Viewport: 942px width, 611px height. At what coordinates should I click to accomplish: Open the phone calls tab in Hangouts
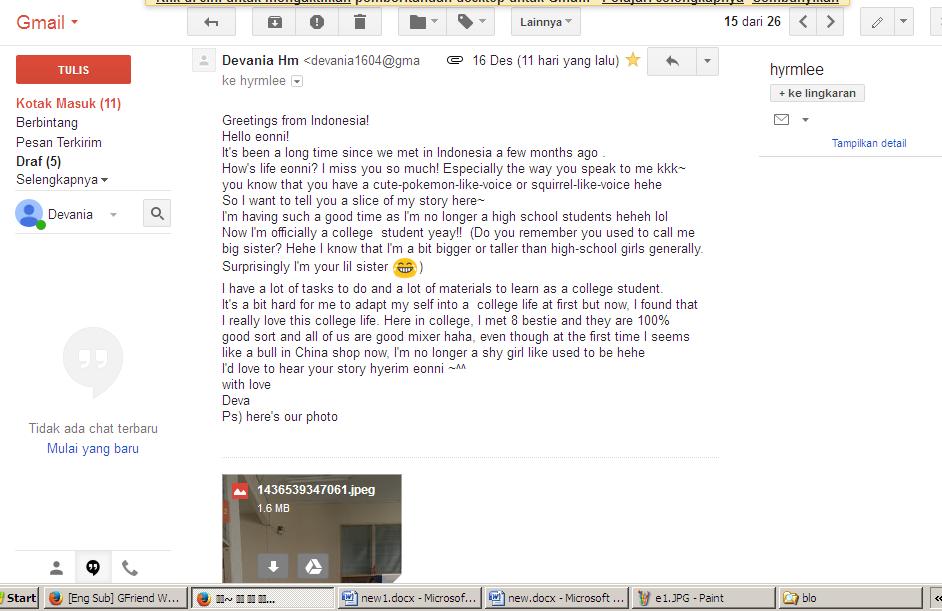(130, 567)
